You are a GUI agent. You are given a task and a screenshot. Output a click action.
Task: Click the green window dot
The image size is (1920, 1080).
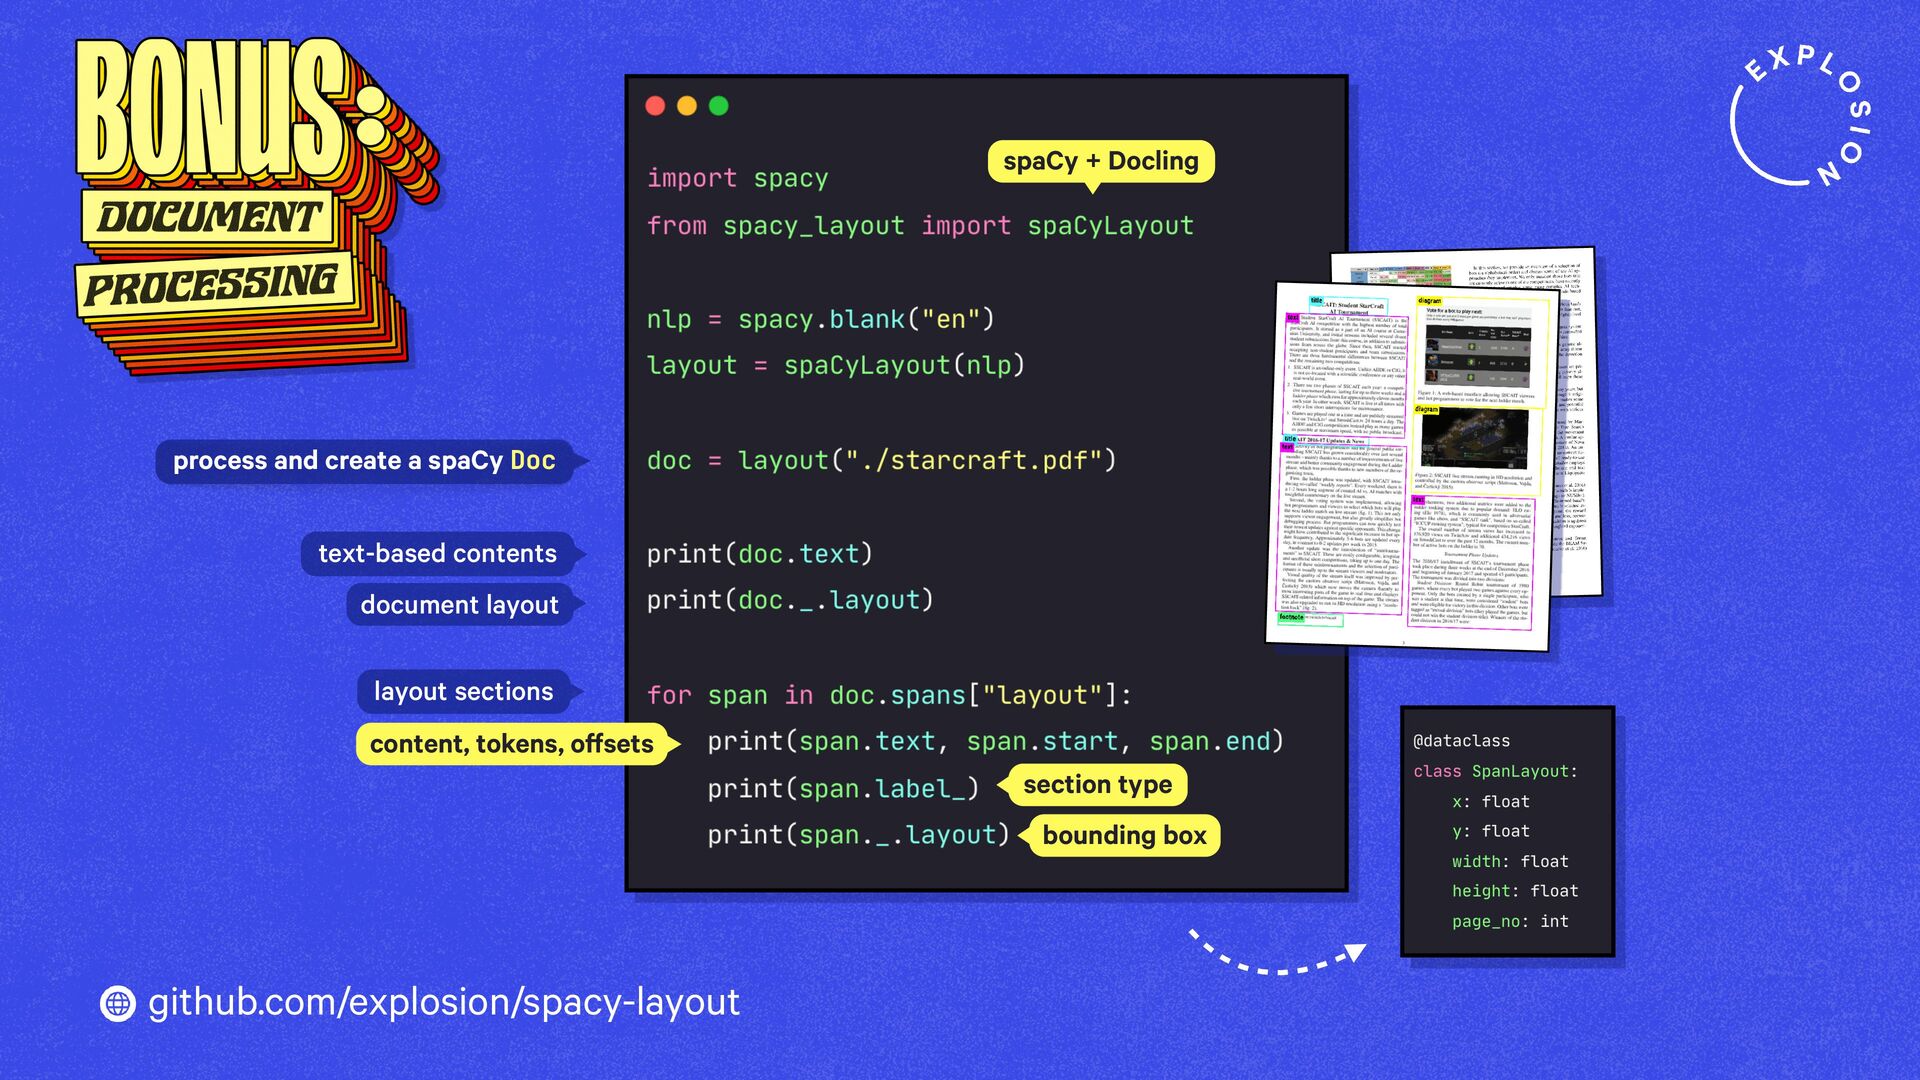click(x=719, y=106)
